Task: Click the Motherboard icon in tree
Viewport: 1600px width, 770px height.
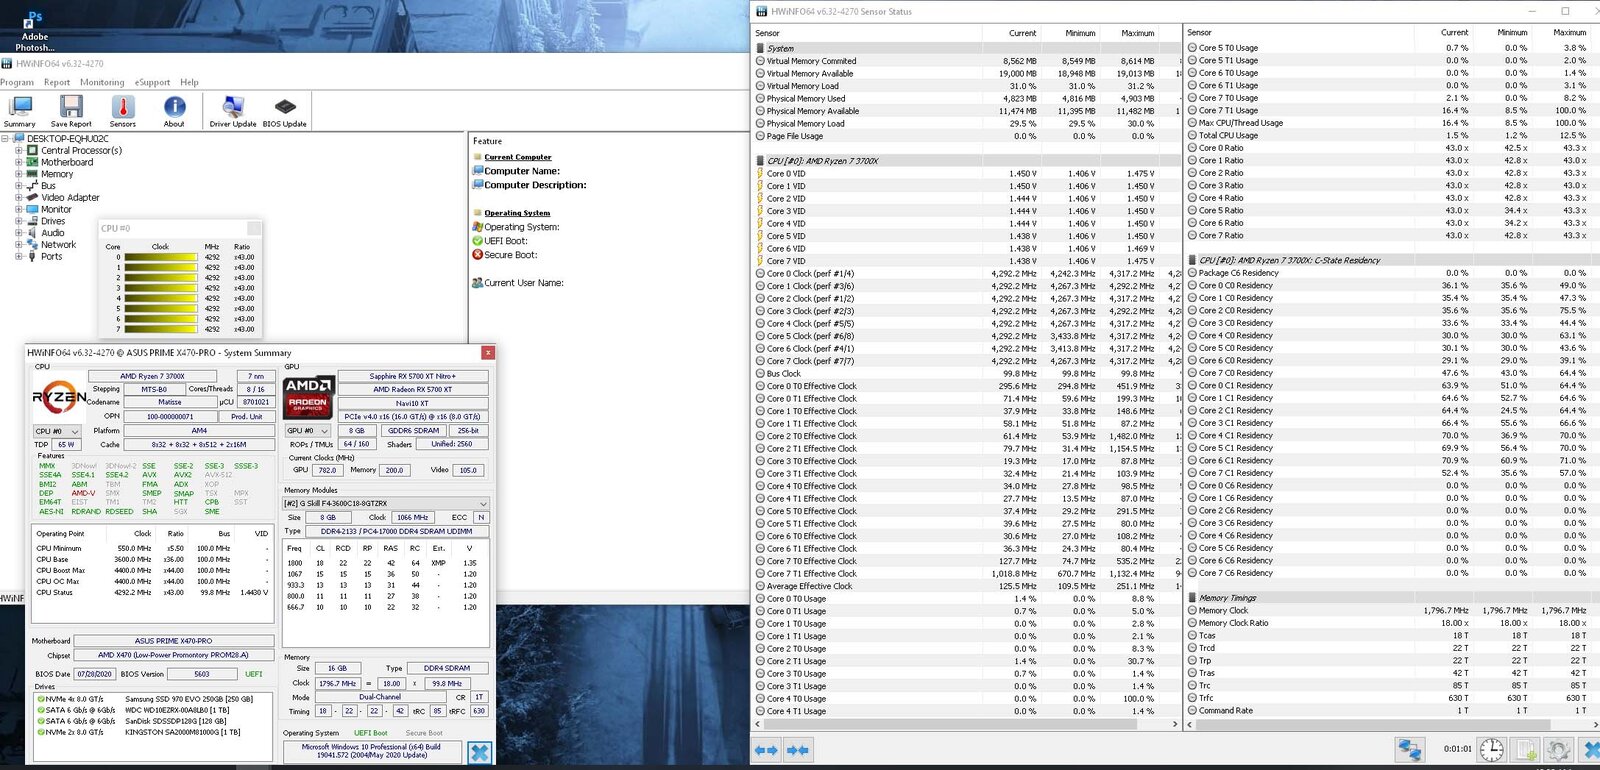Action: [x=33, y=162]
